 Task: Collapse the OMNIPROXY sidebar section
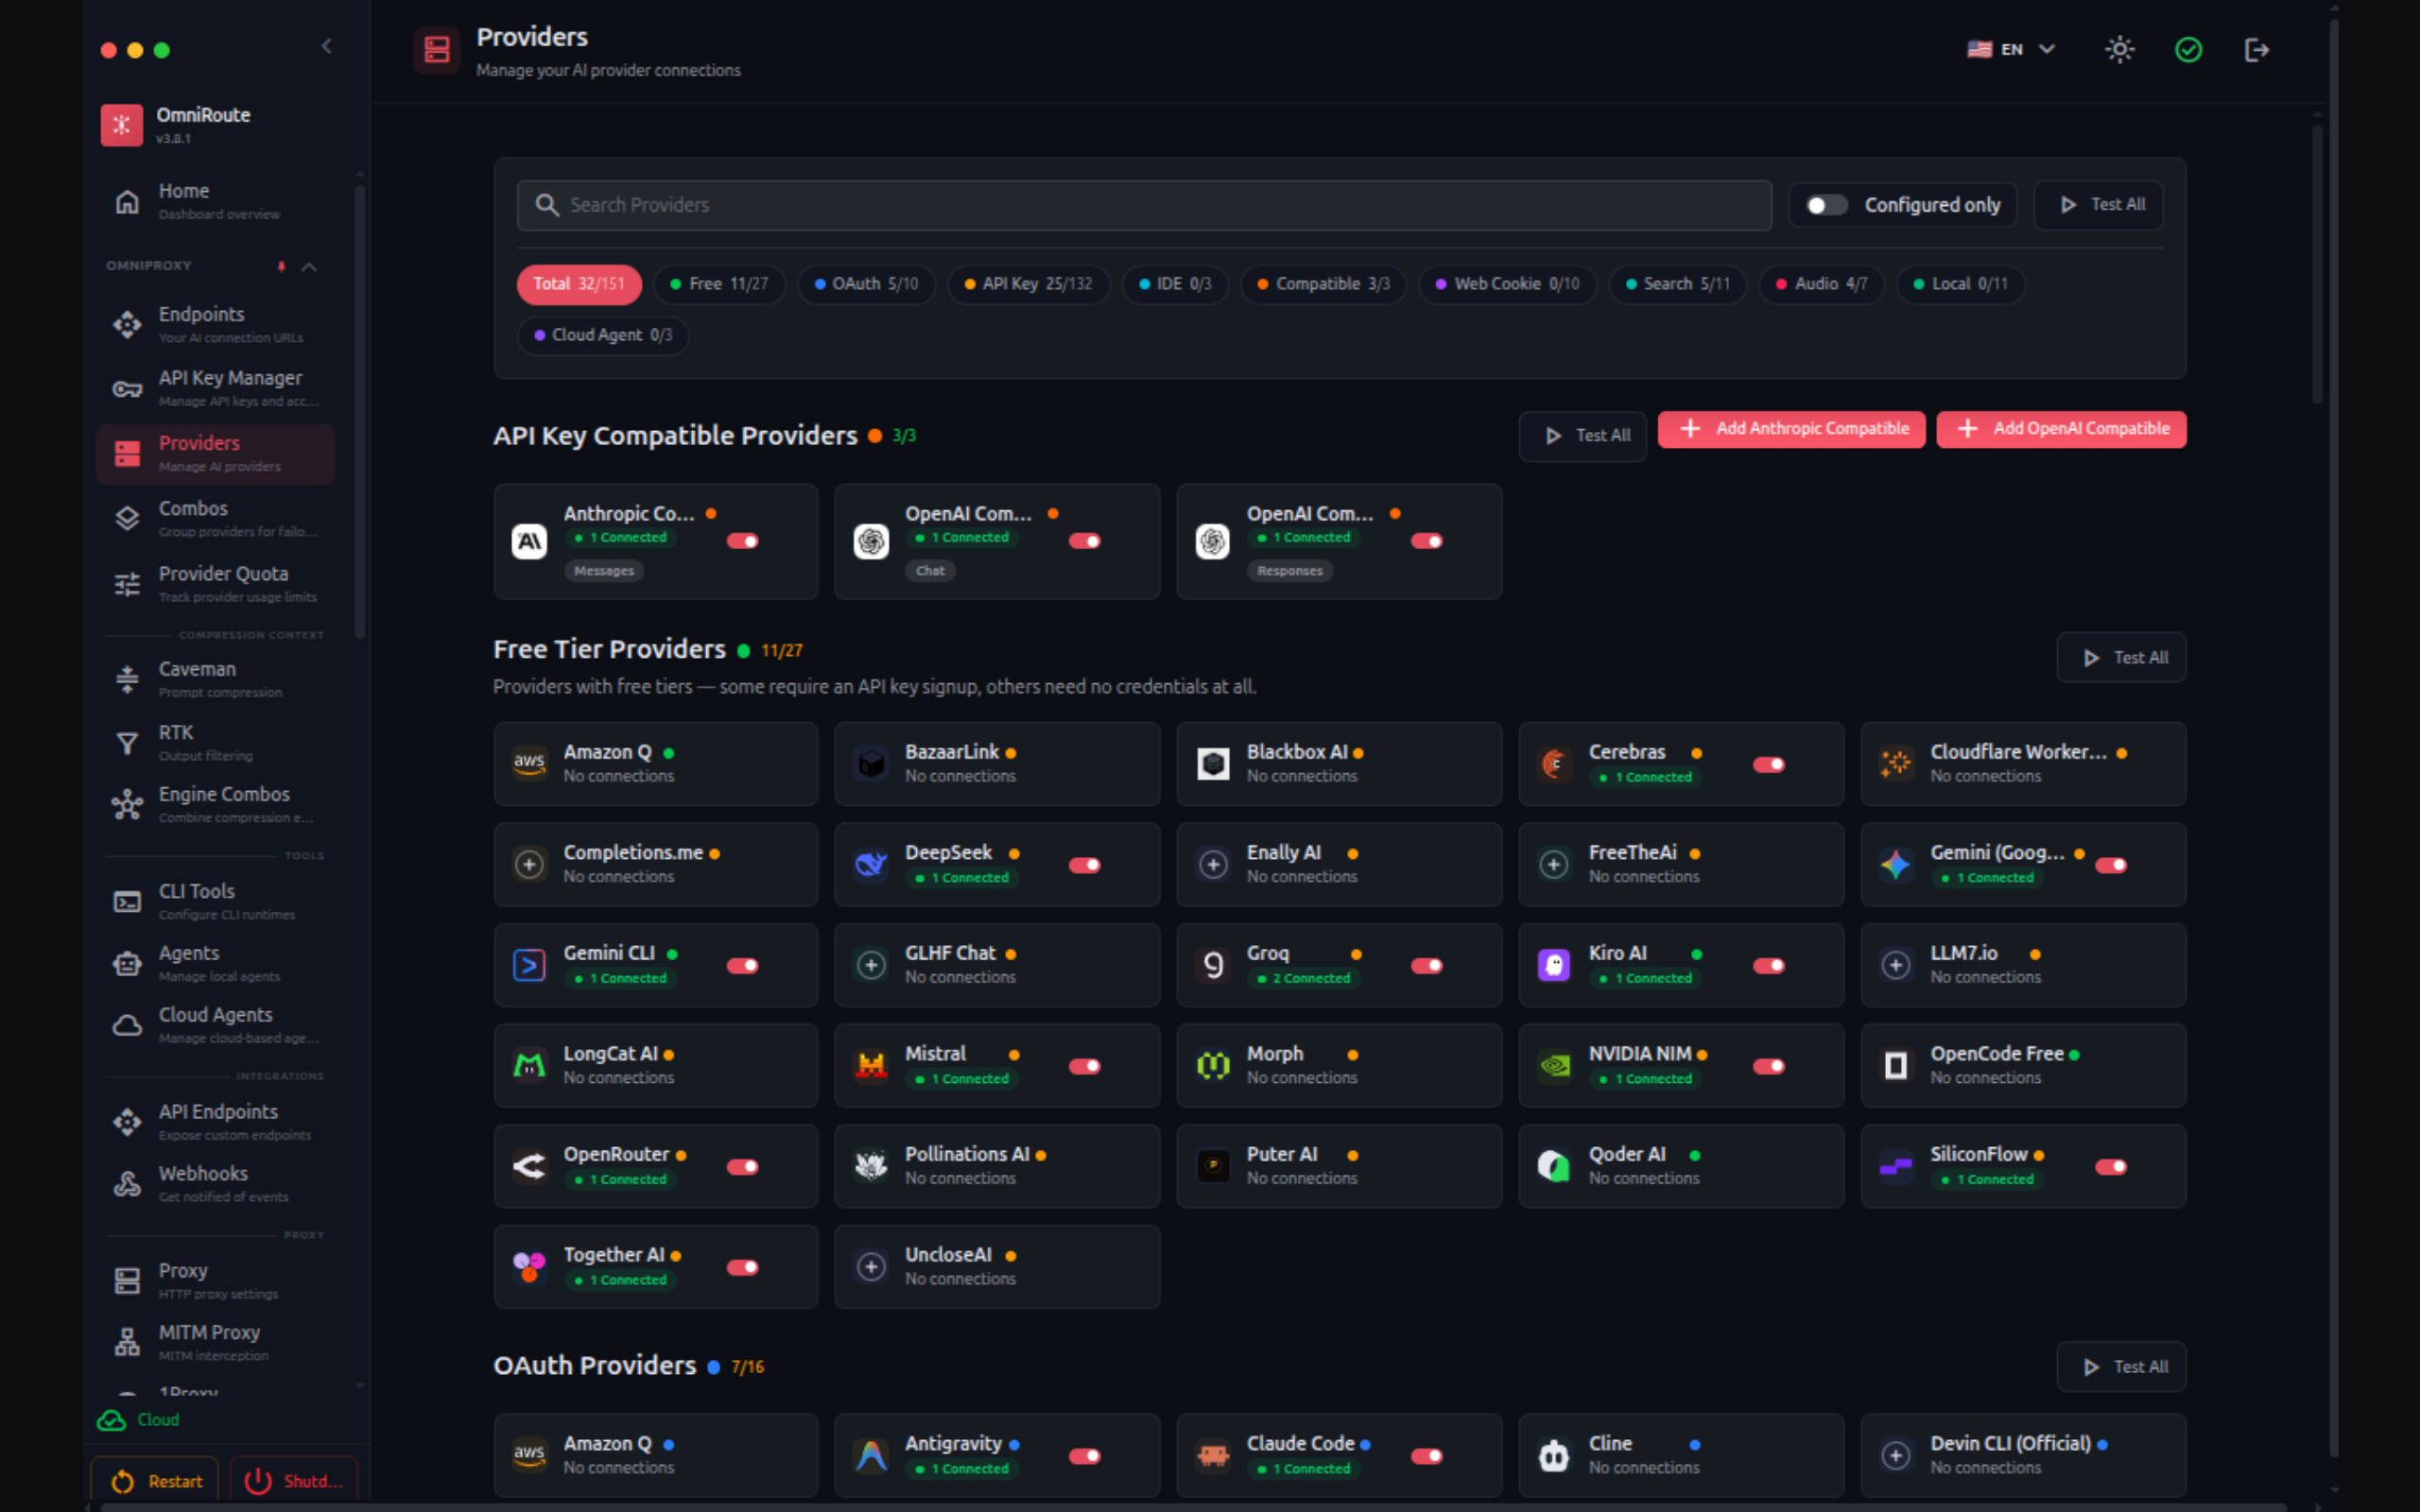click(x=309, y=267)
